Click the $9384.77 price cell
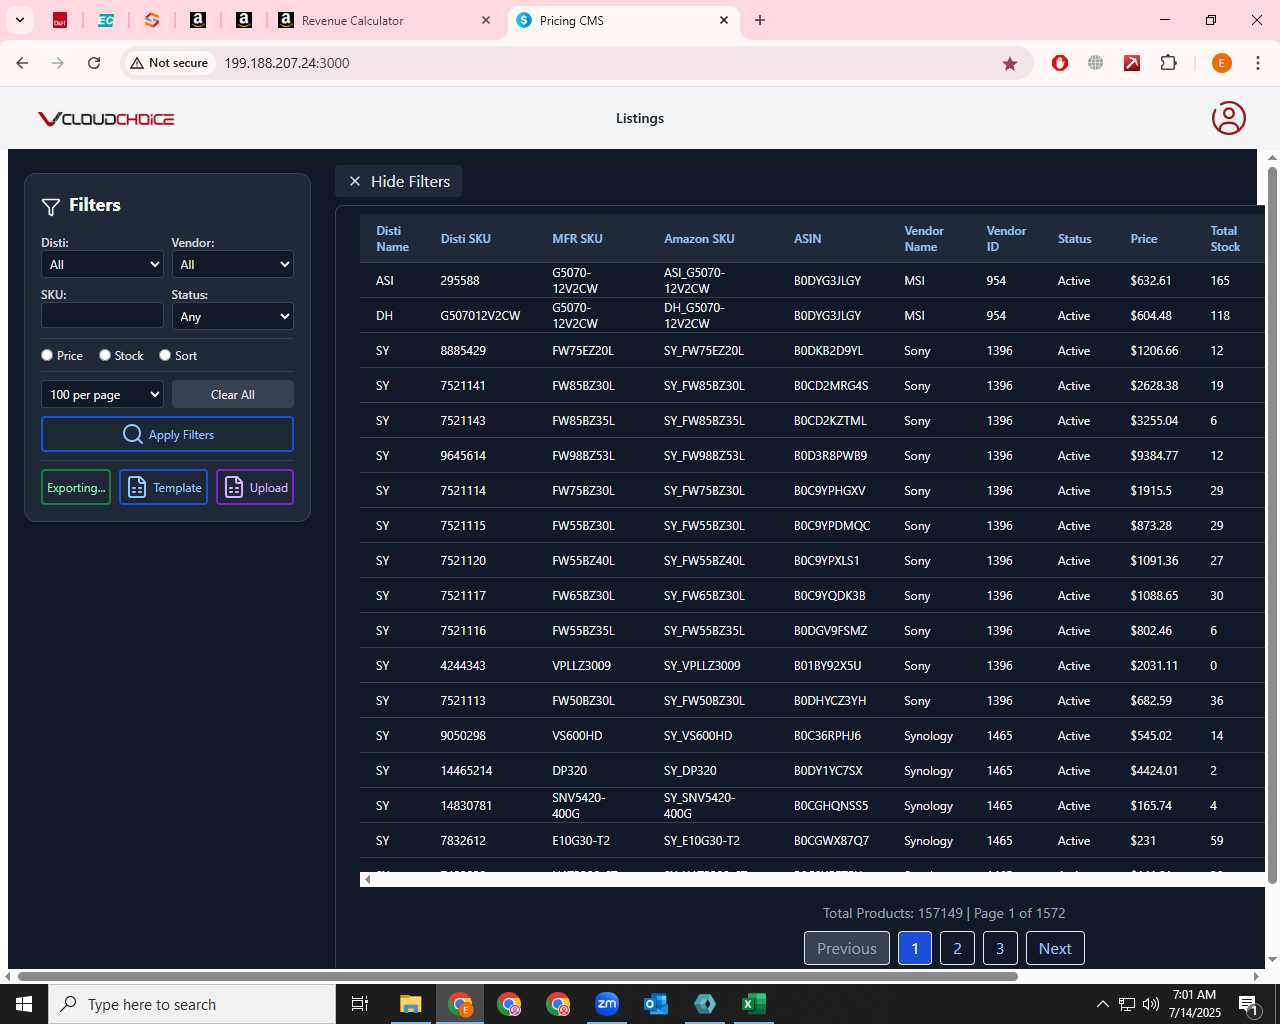This screenshot has height=1024, width=1280. 1154,456
